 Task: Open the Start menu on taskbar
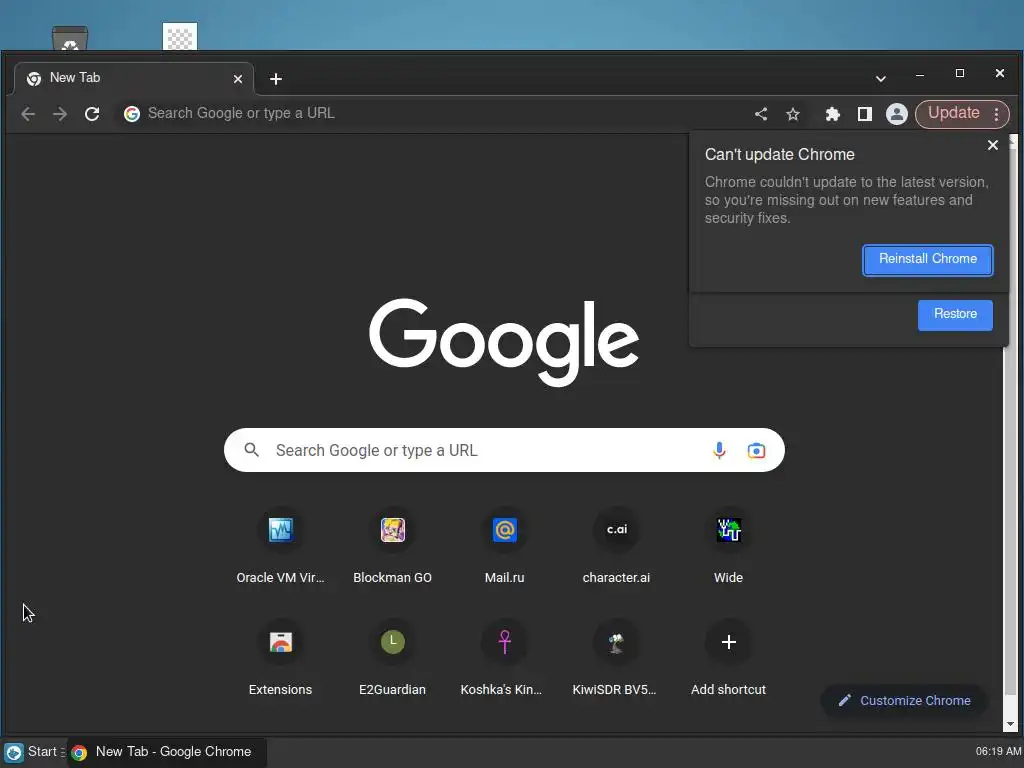33,752
